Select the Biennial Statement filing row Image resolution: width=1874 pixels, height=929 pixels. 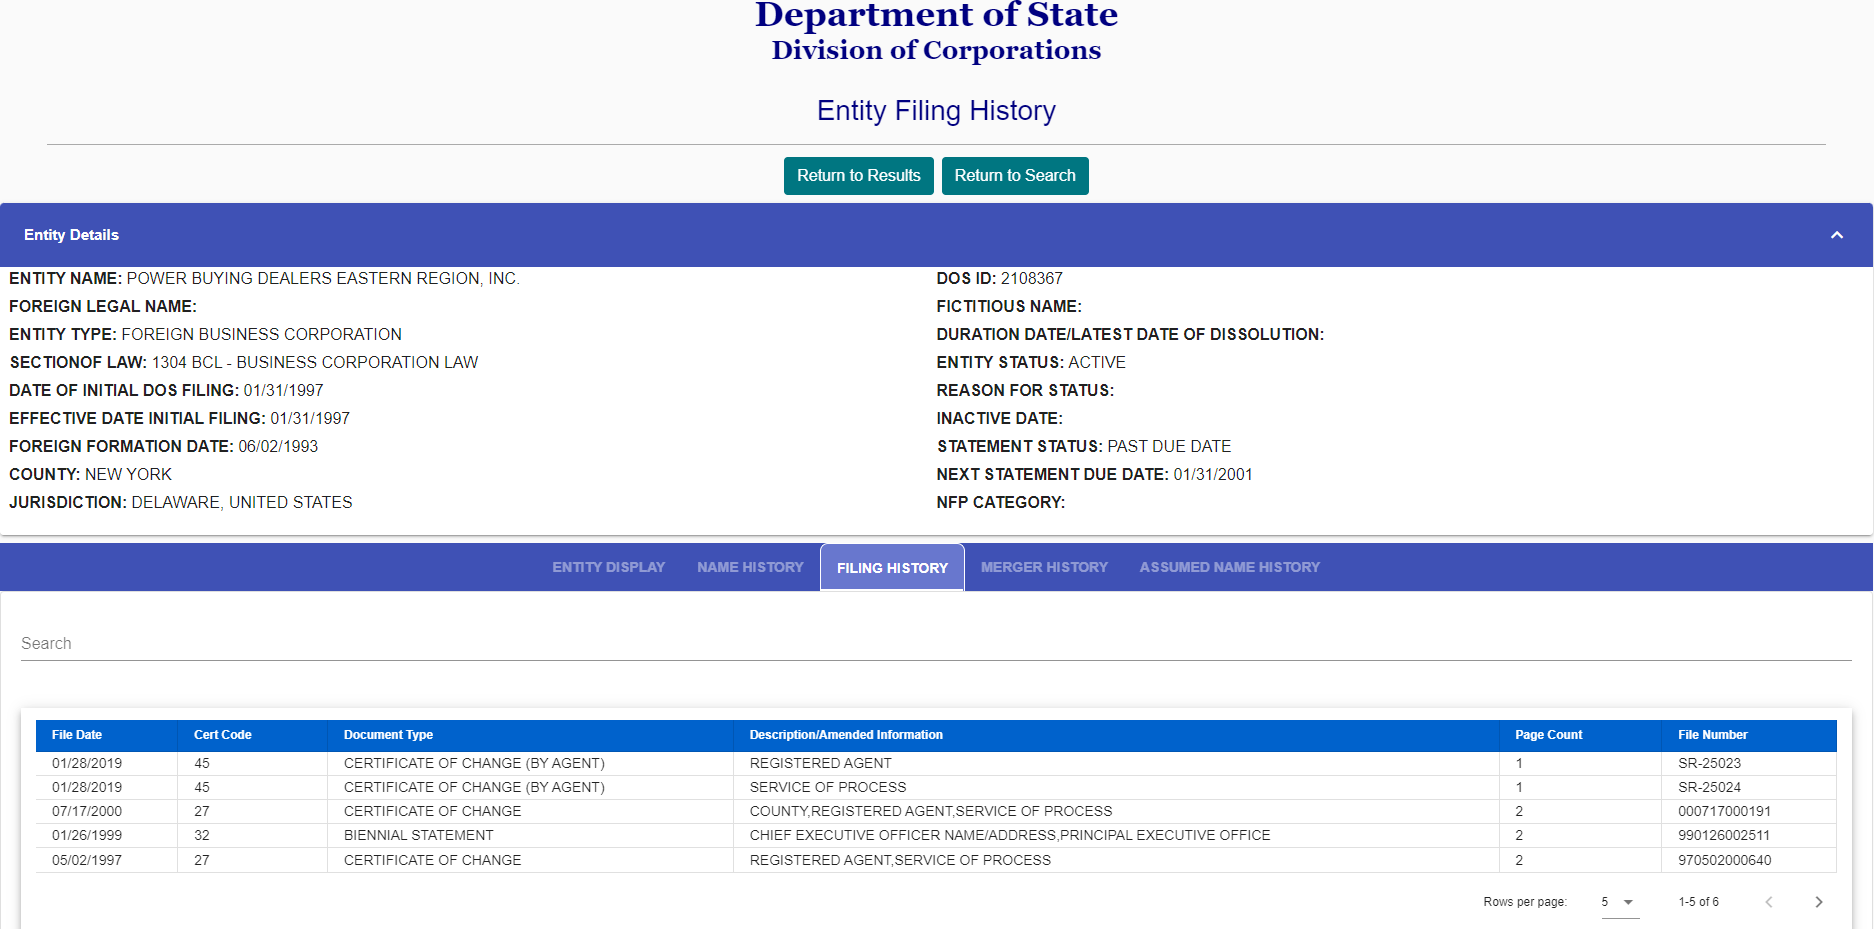pos(936,835)
